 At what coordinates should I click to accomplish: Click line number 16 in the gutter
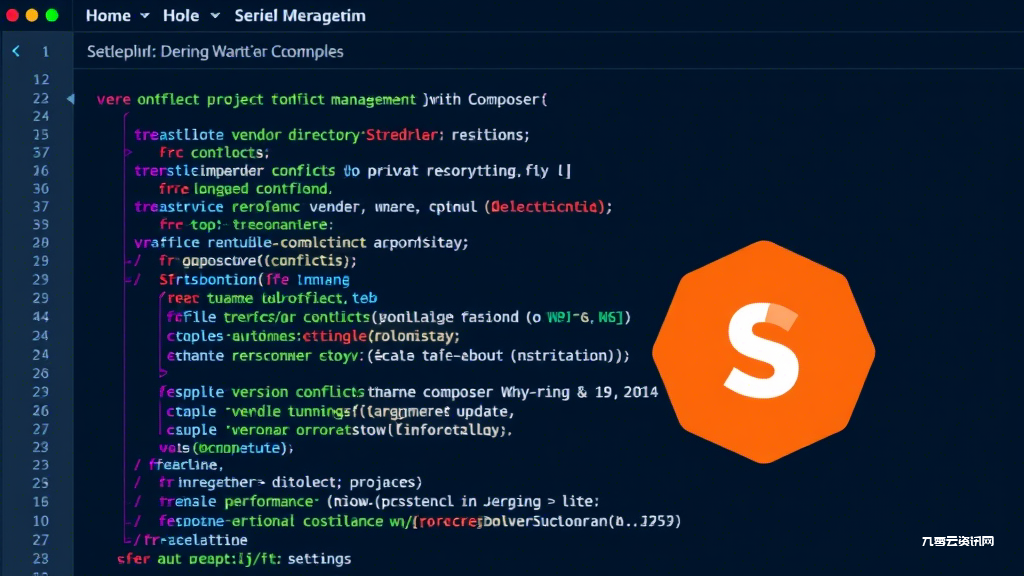click(41, 502)
